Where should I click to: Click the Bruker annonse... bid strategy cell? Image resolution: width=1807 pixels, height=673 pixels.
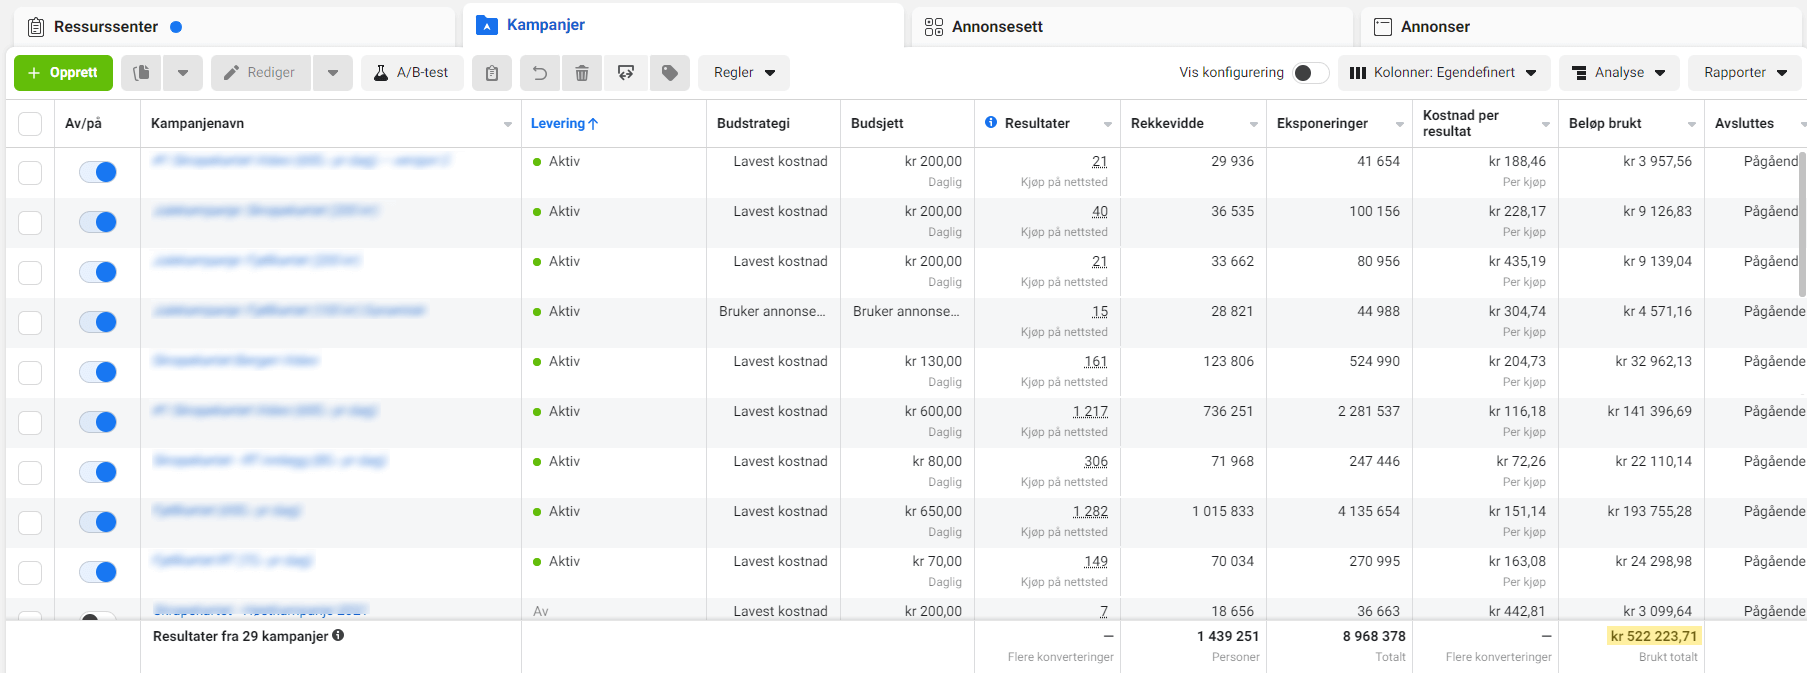point(772,312)
